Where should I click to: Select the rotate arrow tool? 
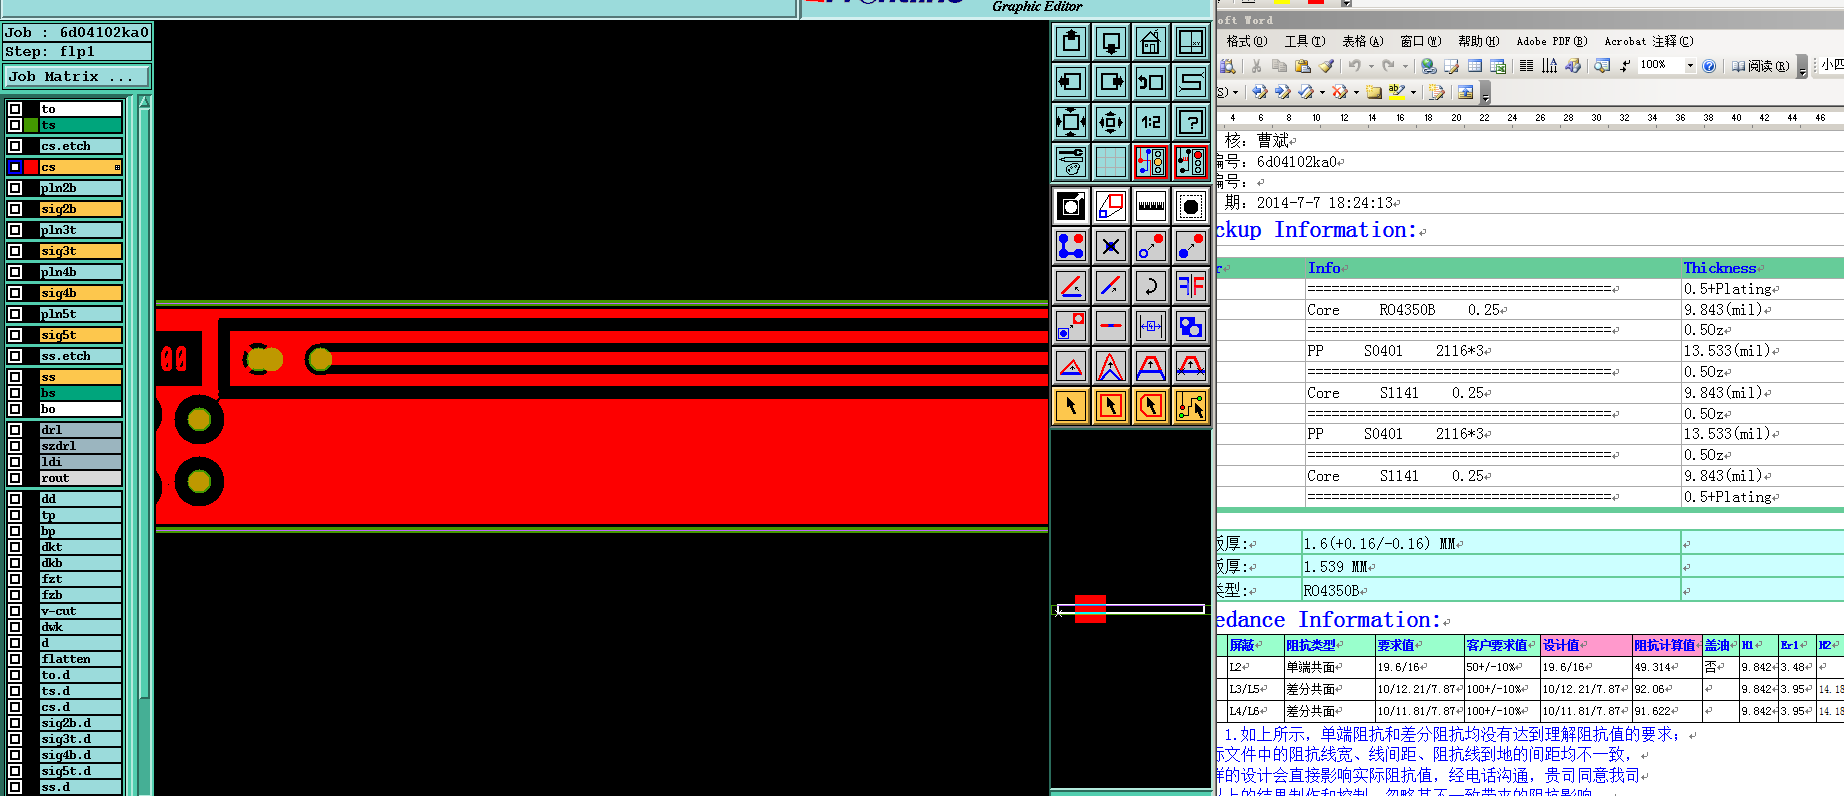(1151, 287)
